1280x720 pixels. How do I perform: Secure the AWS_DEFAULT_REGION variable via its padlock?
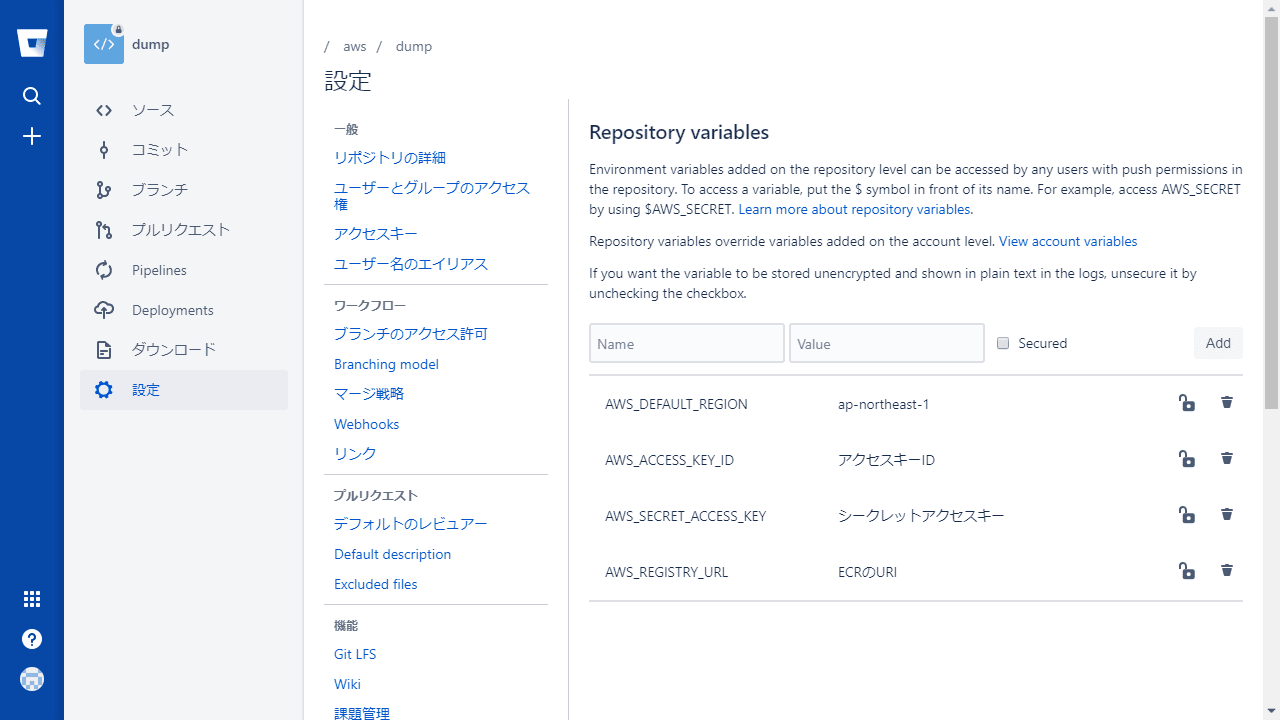pyautogui.click(x=1186, y=402)
